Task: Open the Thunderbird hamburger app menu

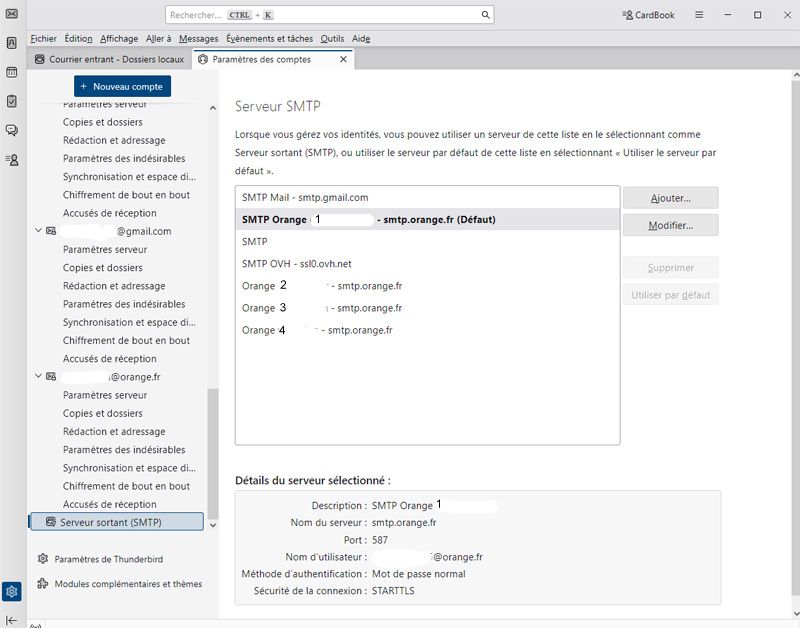Action: point(699,15)
